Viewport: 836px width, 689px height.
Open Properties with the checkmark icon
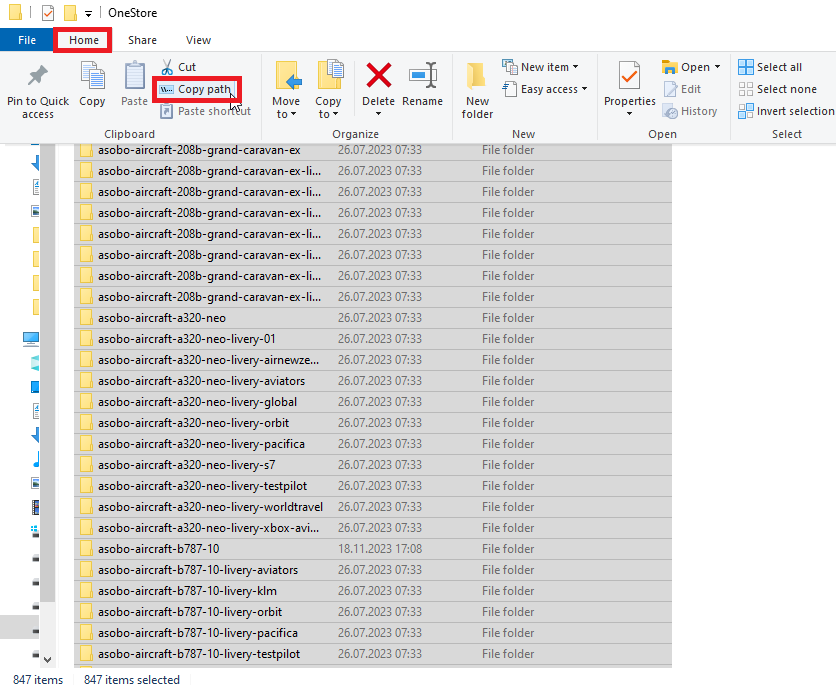(x=629, y=76)
